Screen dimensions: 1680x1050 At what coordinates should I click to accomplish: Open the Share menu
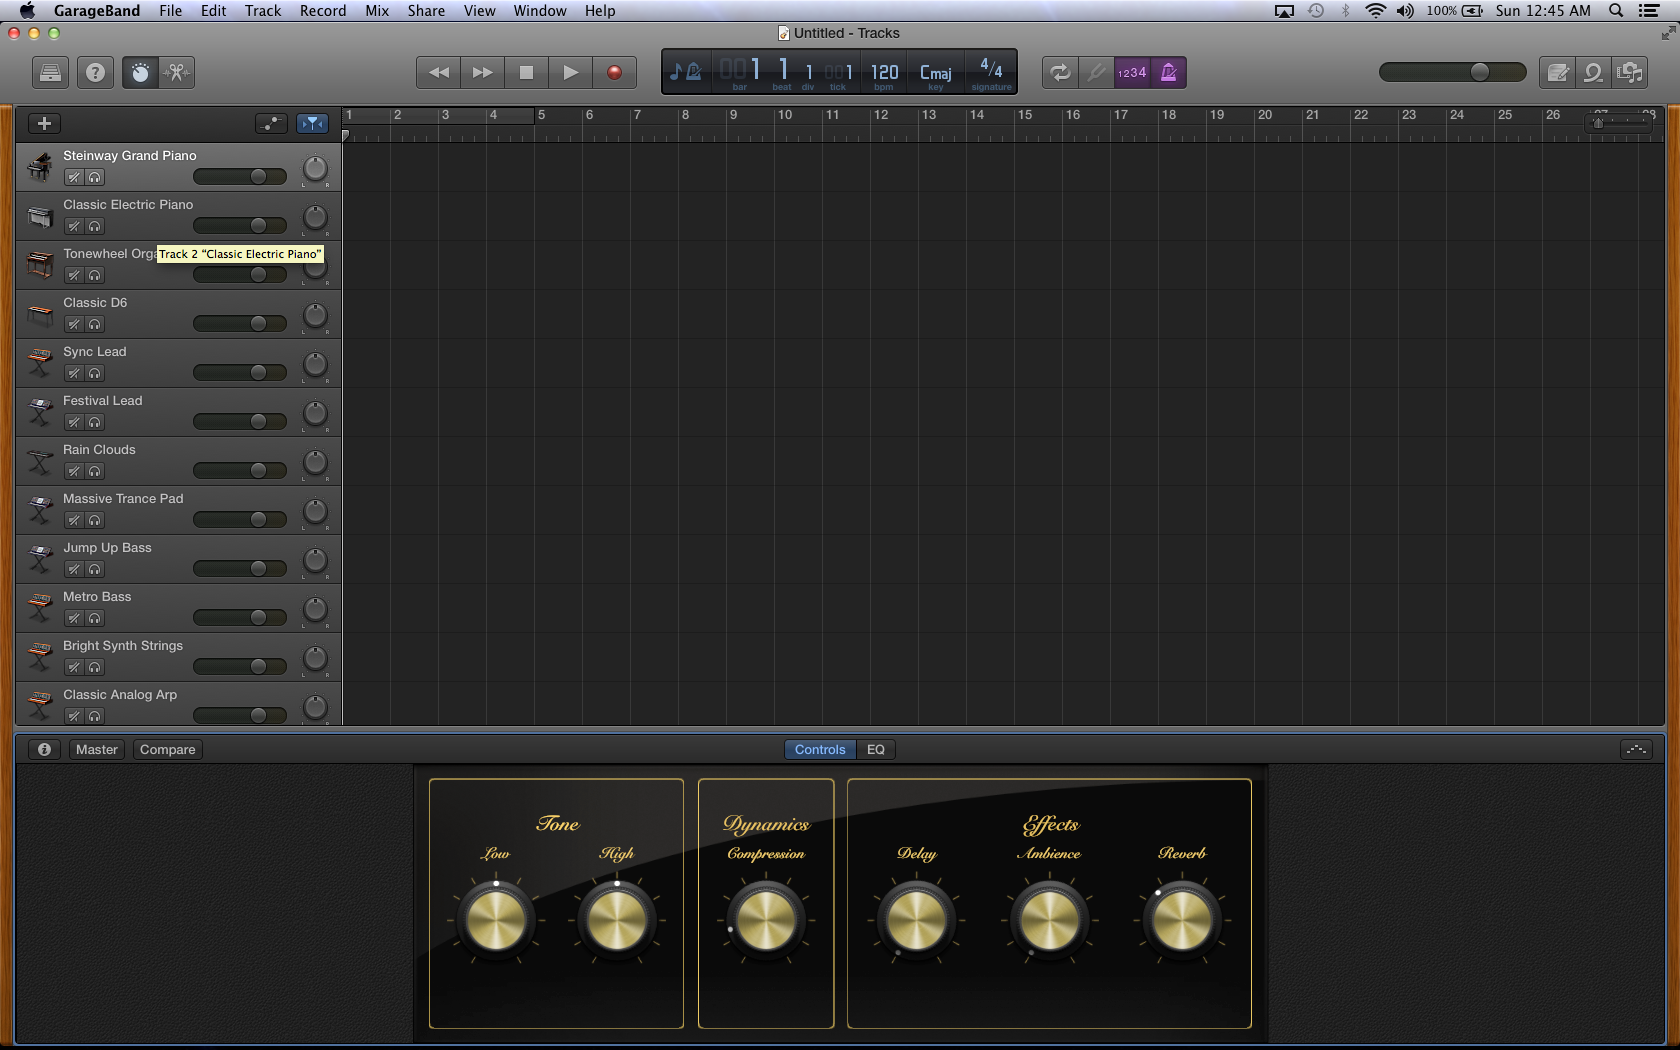point(426,10)
